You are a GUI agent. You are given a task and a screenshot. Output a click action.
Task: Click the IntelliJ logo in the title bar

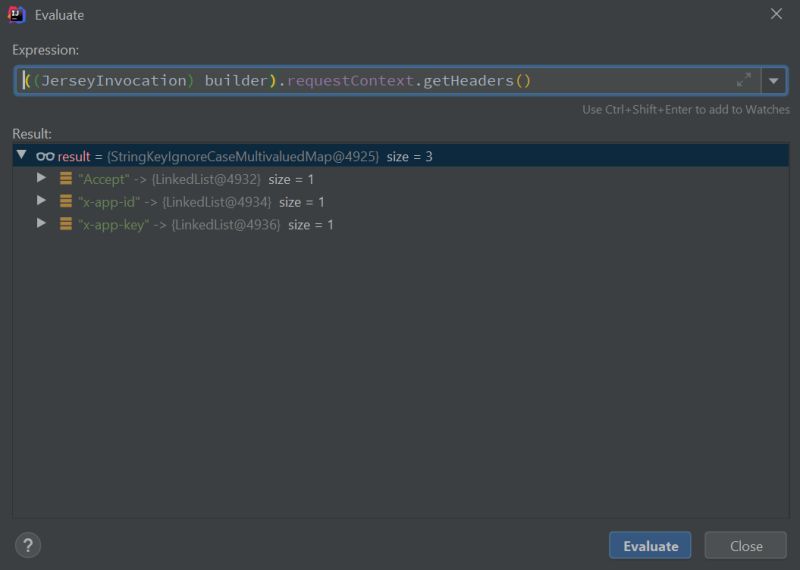(16, 14)
